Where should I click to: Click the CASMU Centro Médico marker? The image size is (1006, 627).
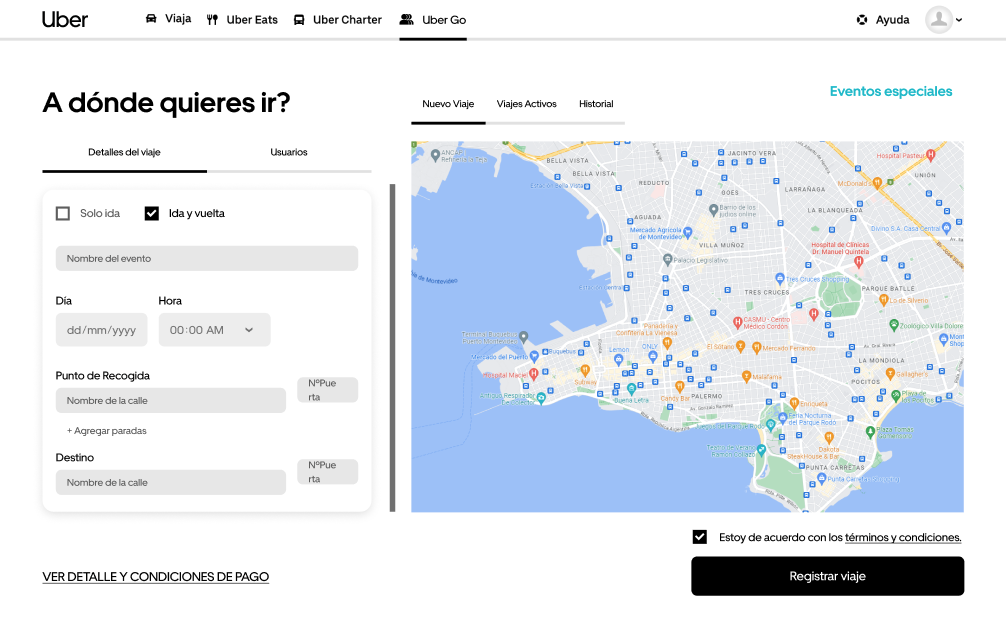click(x=737, y=322)
